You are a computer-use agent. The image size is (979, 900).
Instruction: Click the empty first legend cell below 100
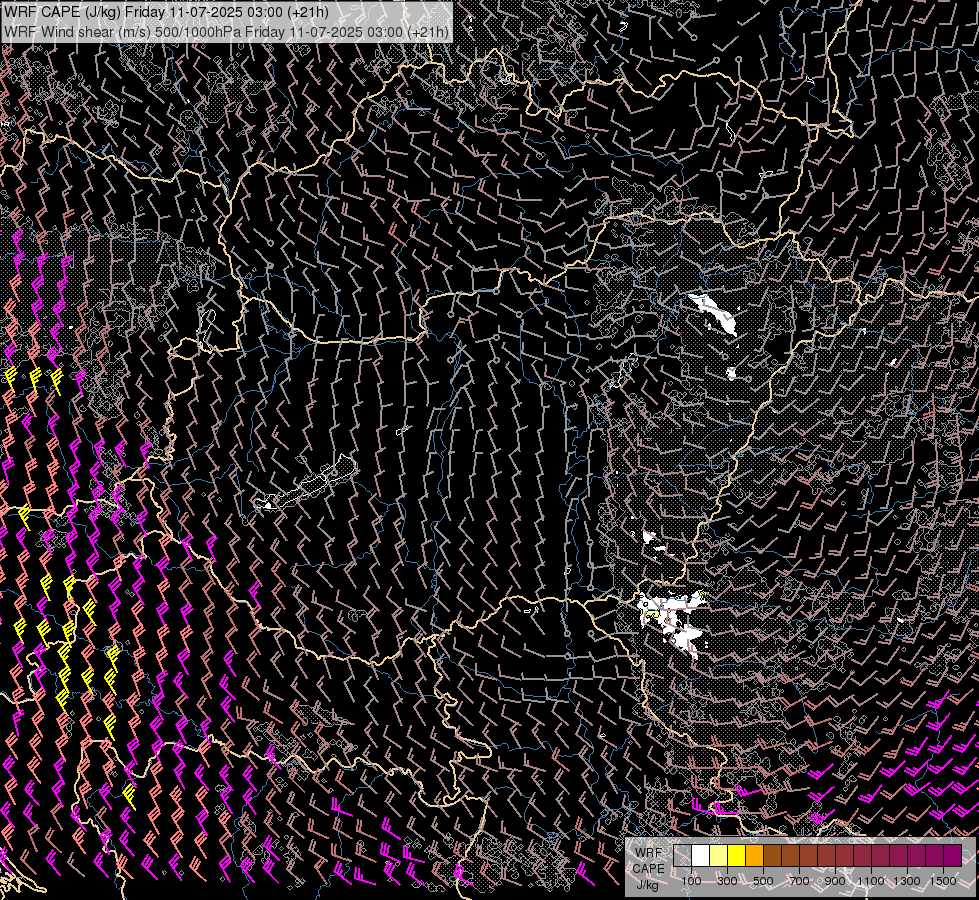(682, 855)
